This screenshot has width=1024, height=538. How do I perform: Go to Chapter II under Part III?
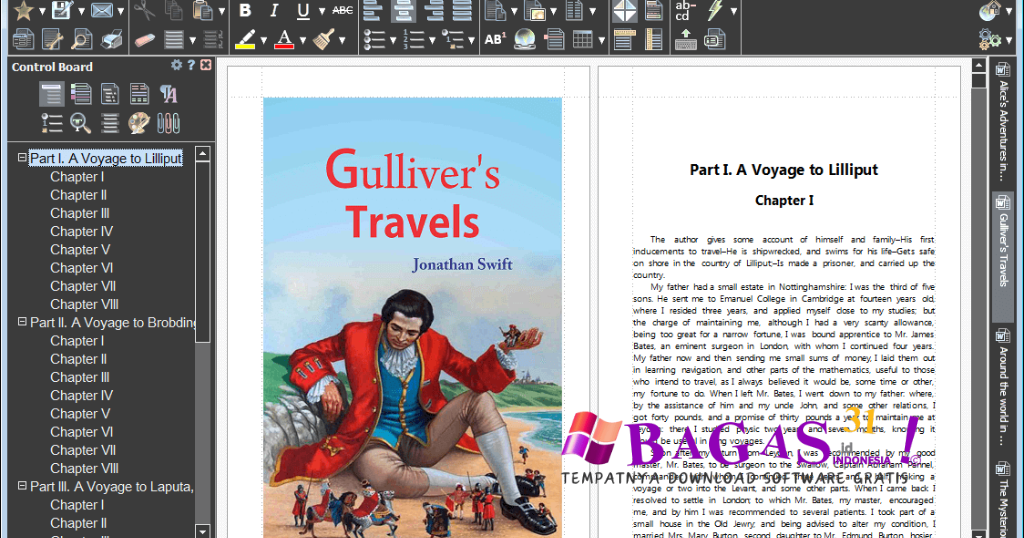click(x=78, y=523)
